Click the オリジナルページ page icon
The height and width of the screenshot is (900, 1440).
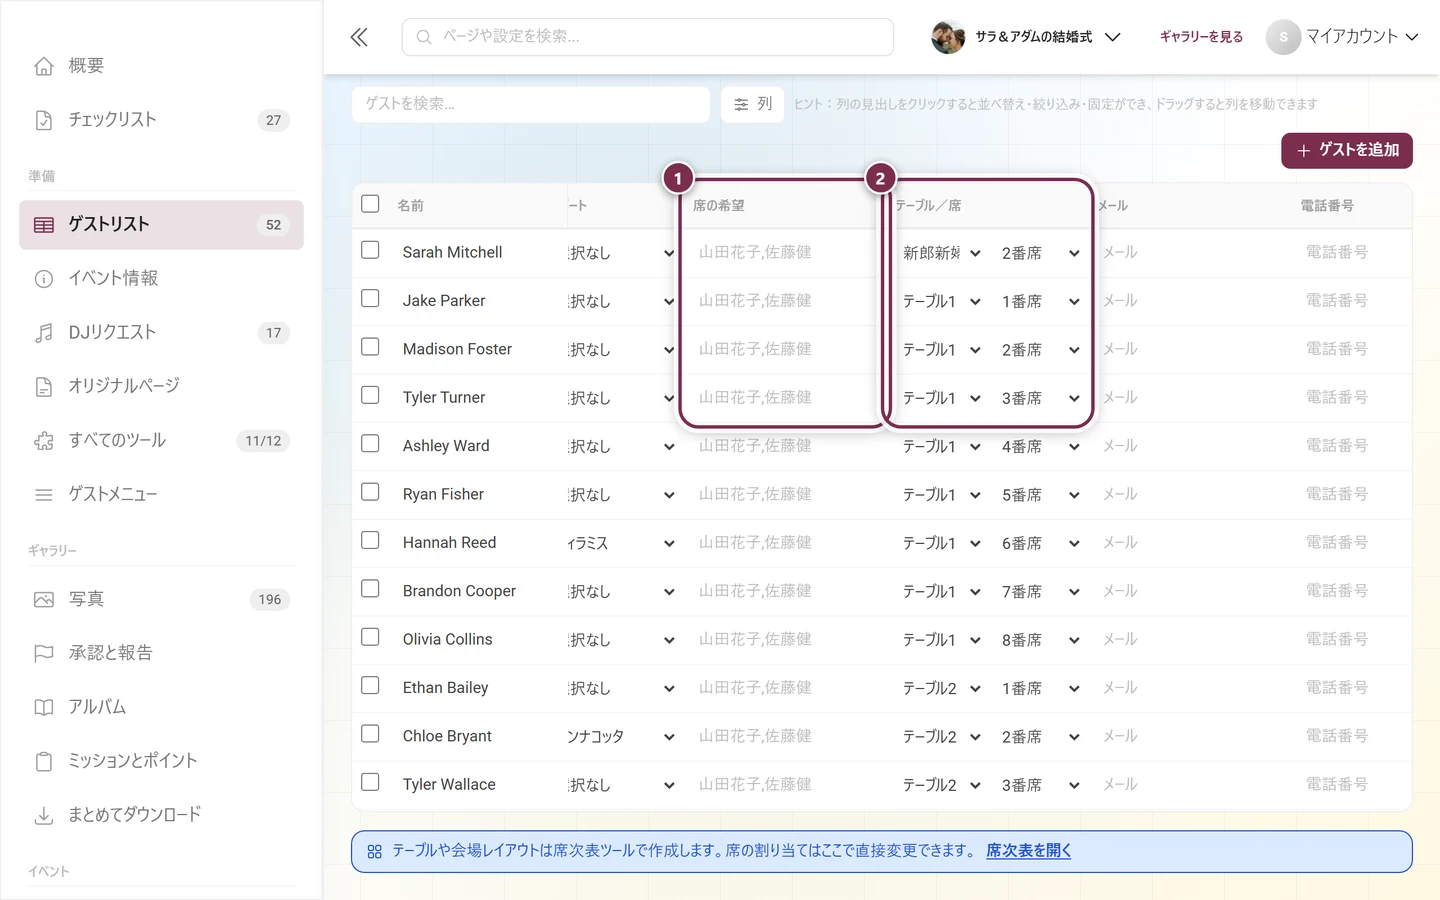44,387
